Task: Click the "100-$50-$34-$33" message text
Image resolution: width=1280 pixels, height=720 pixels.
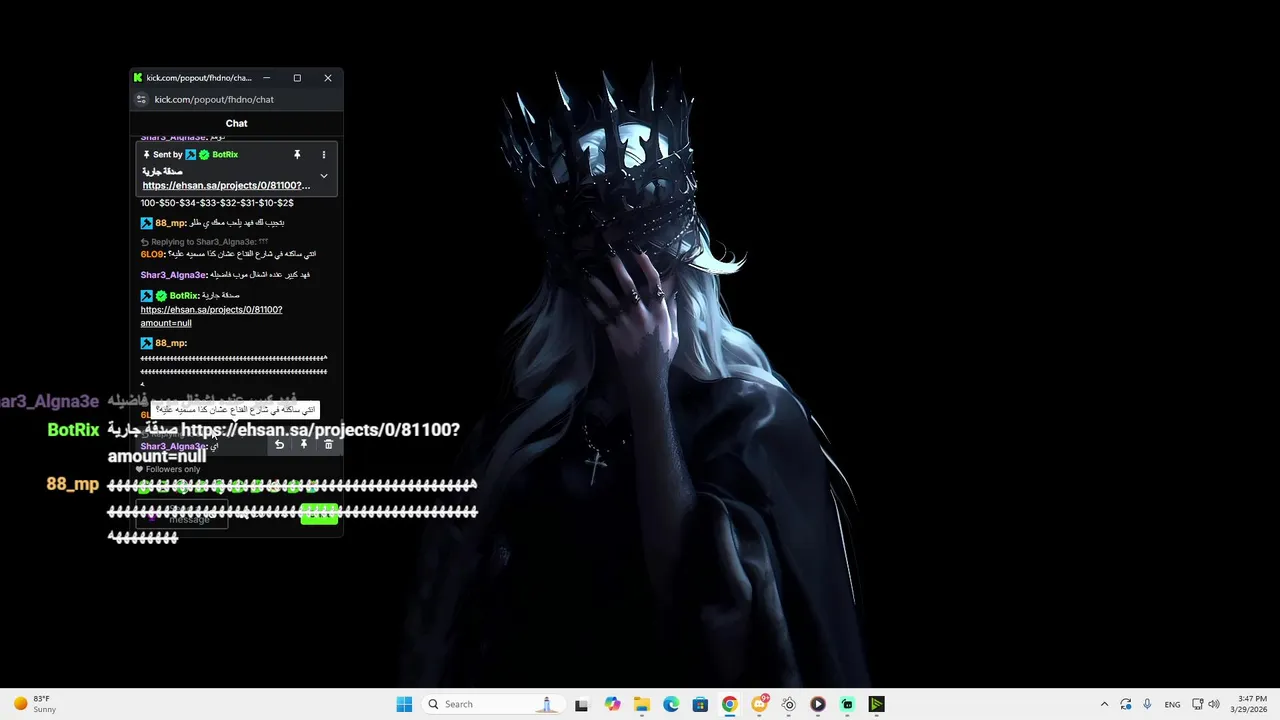Action: point(217,203)
